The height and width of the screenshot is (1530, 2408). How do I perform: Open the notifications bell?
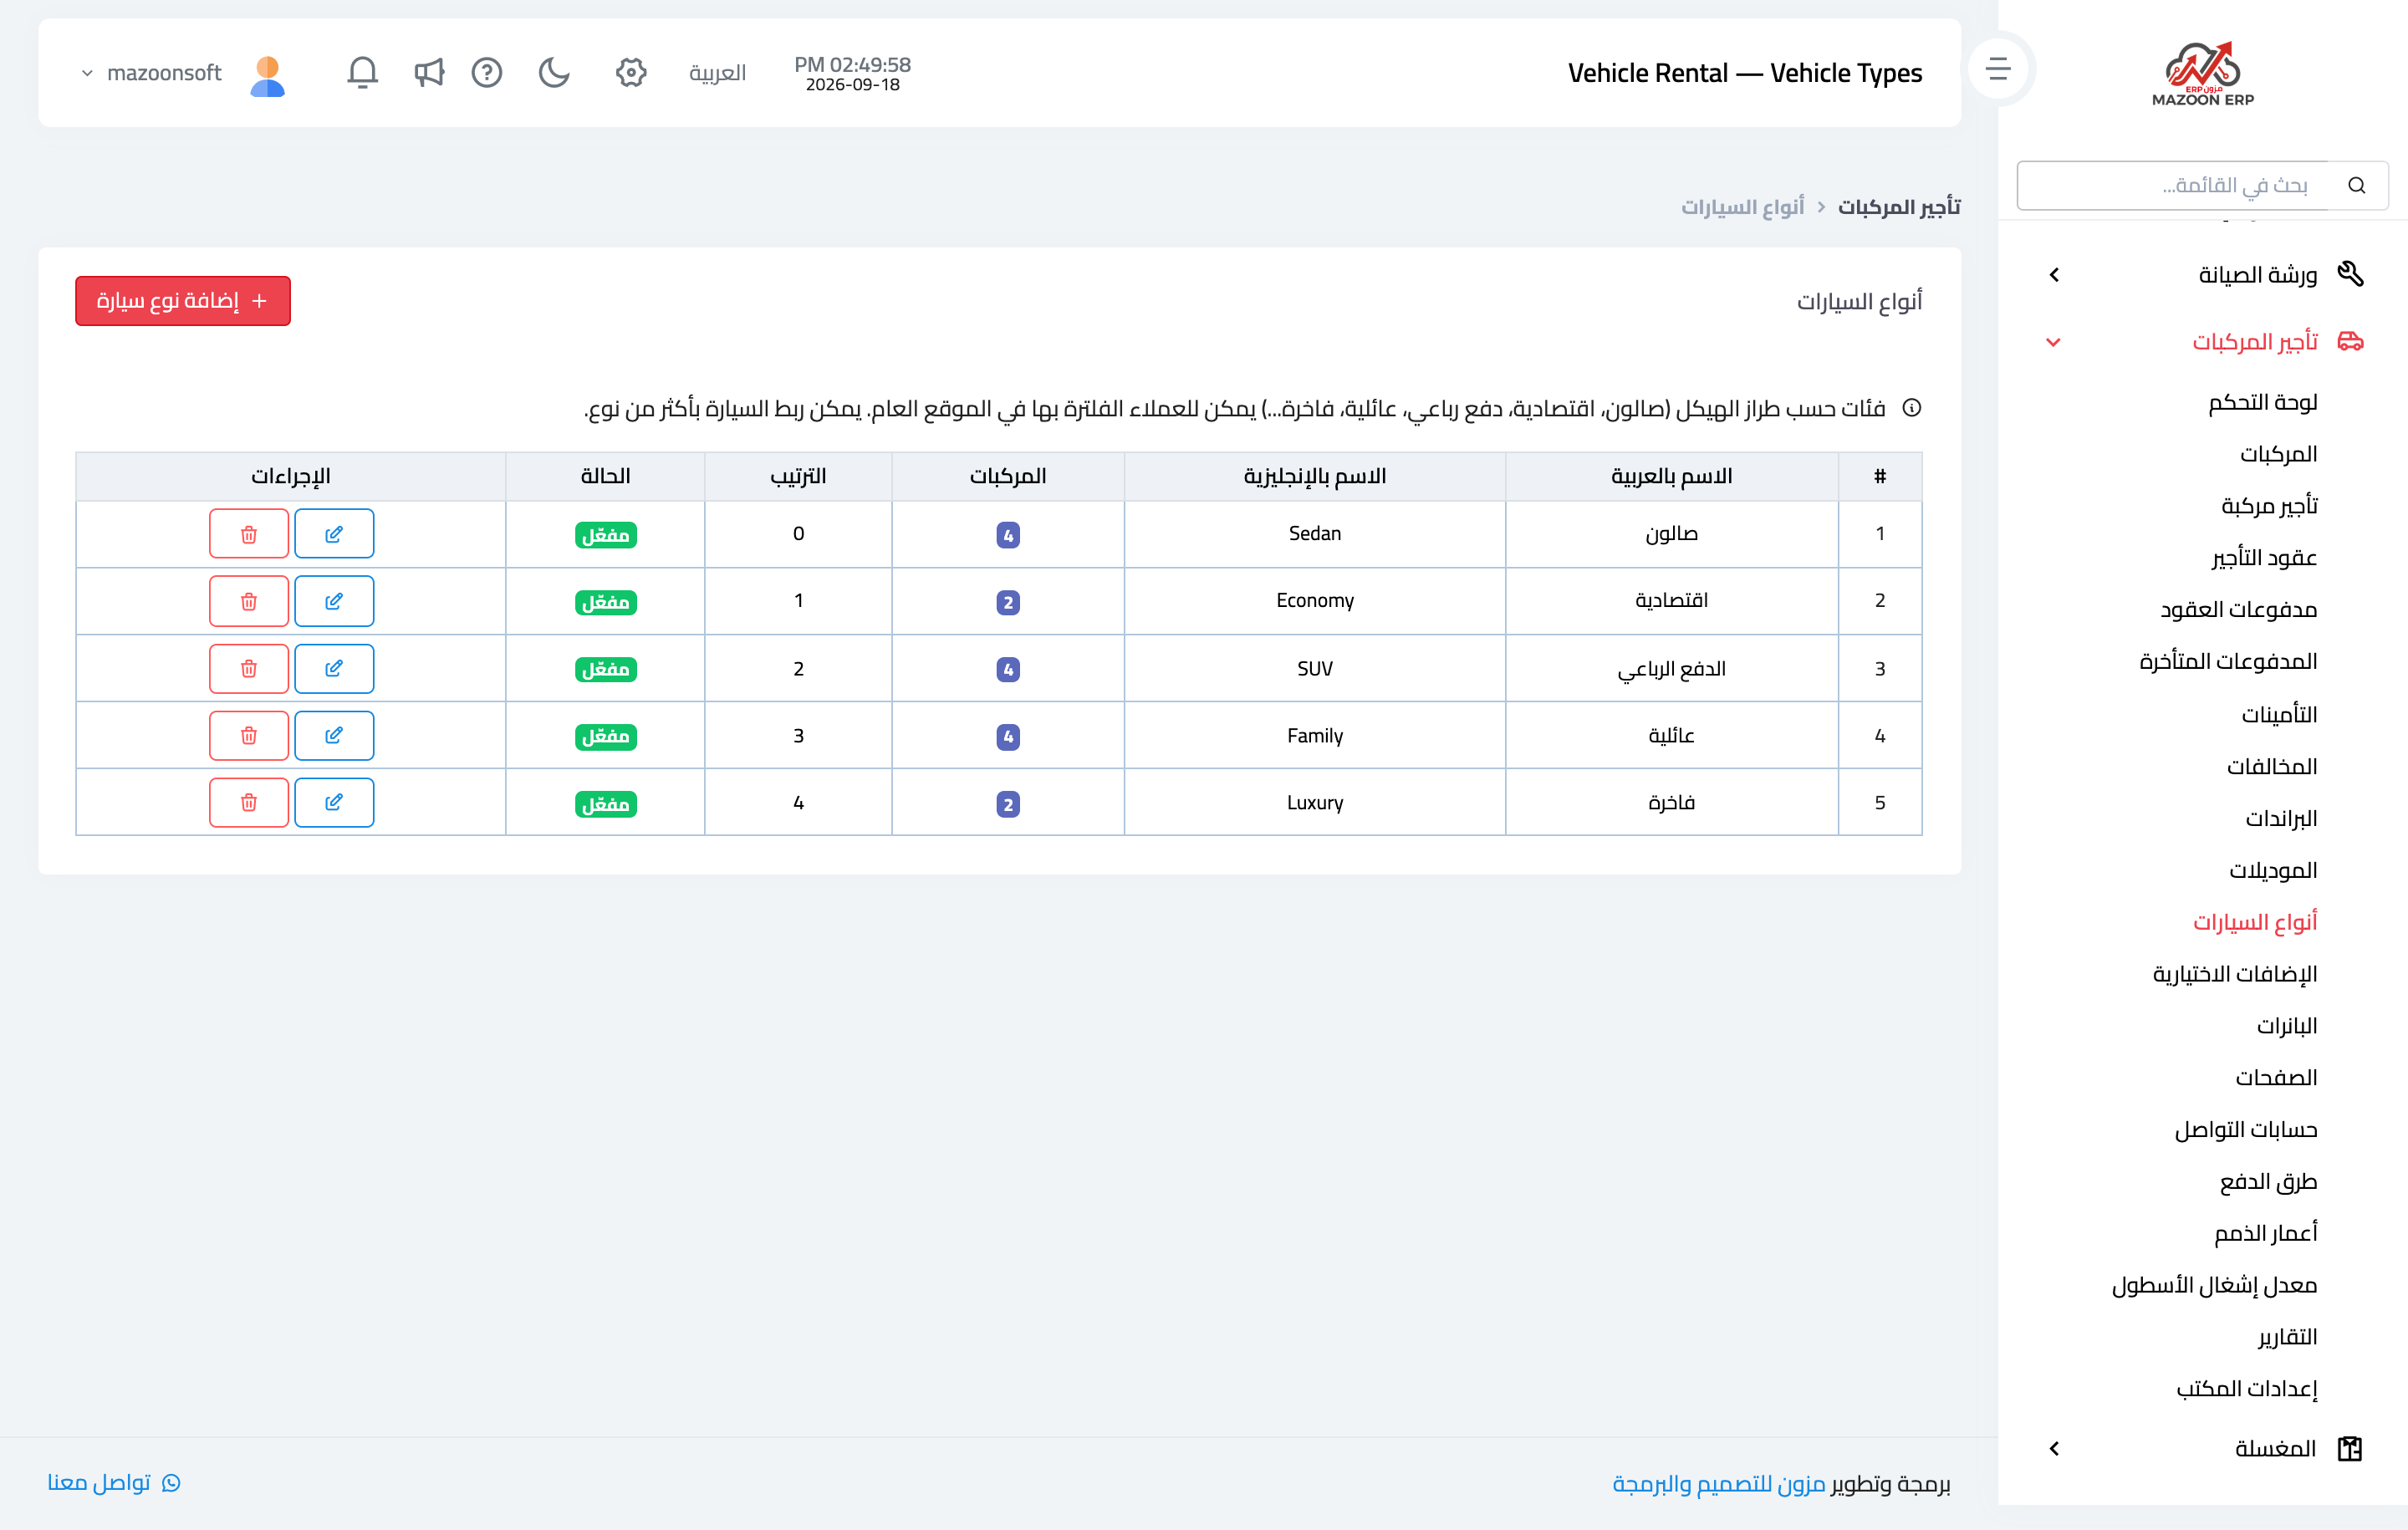(362, 72)
